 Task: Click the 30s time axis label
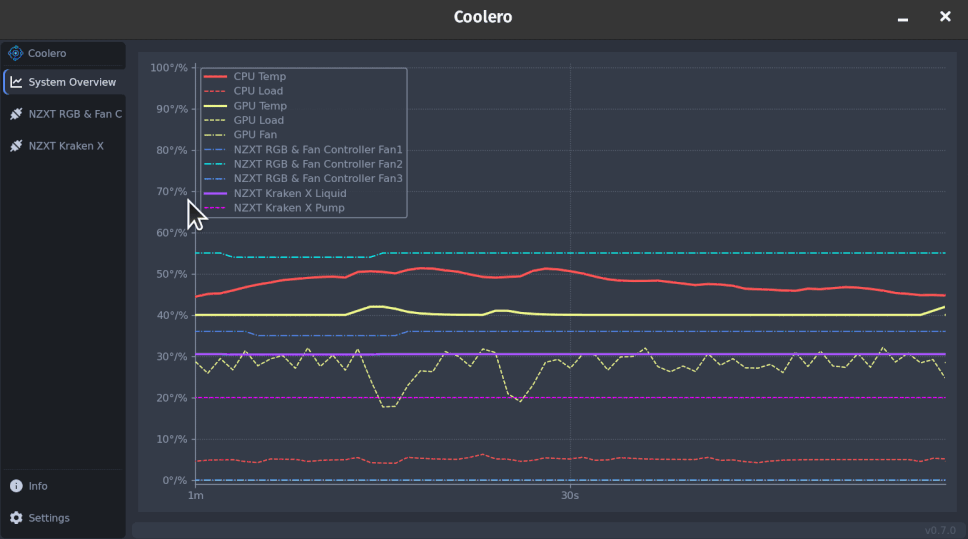(570, 496)
